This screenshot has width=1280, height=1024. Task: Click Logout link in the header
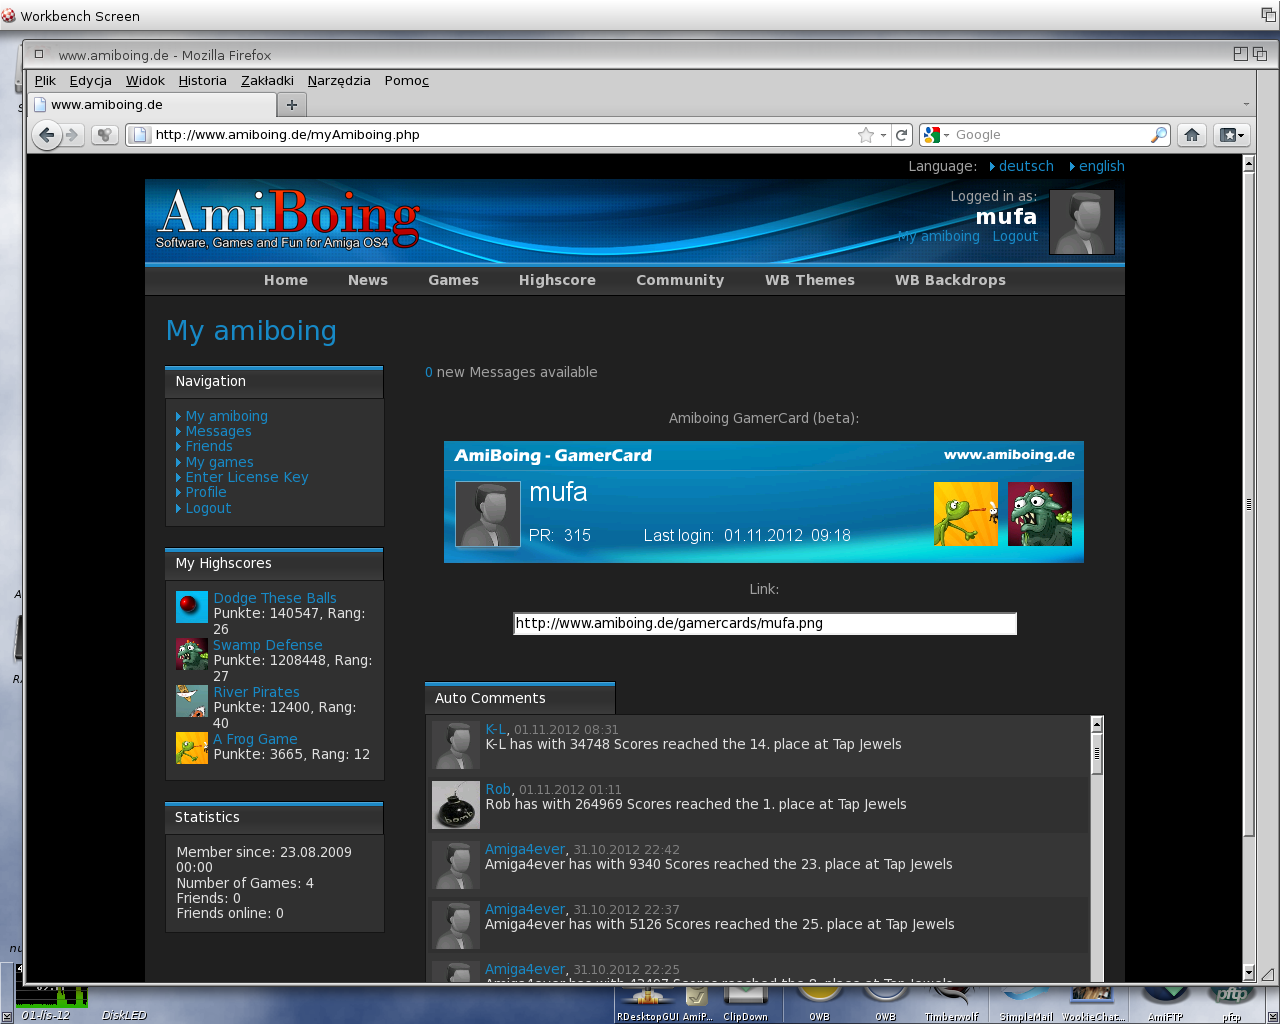1015,236
